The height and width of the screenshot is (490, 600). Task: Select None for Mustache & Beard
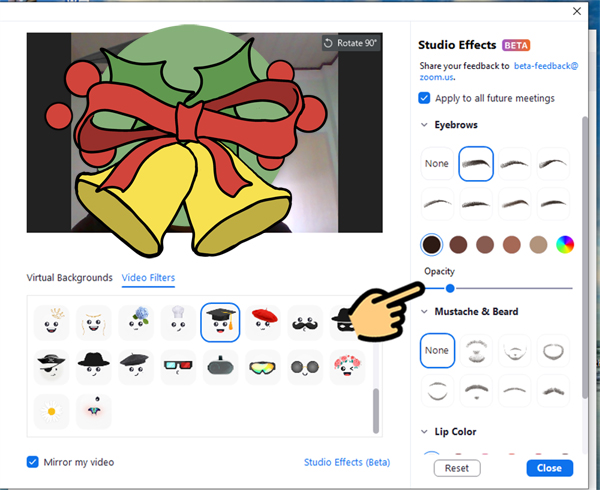pos(437,351)
